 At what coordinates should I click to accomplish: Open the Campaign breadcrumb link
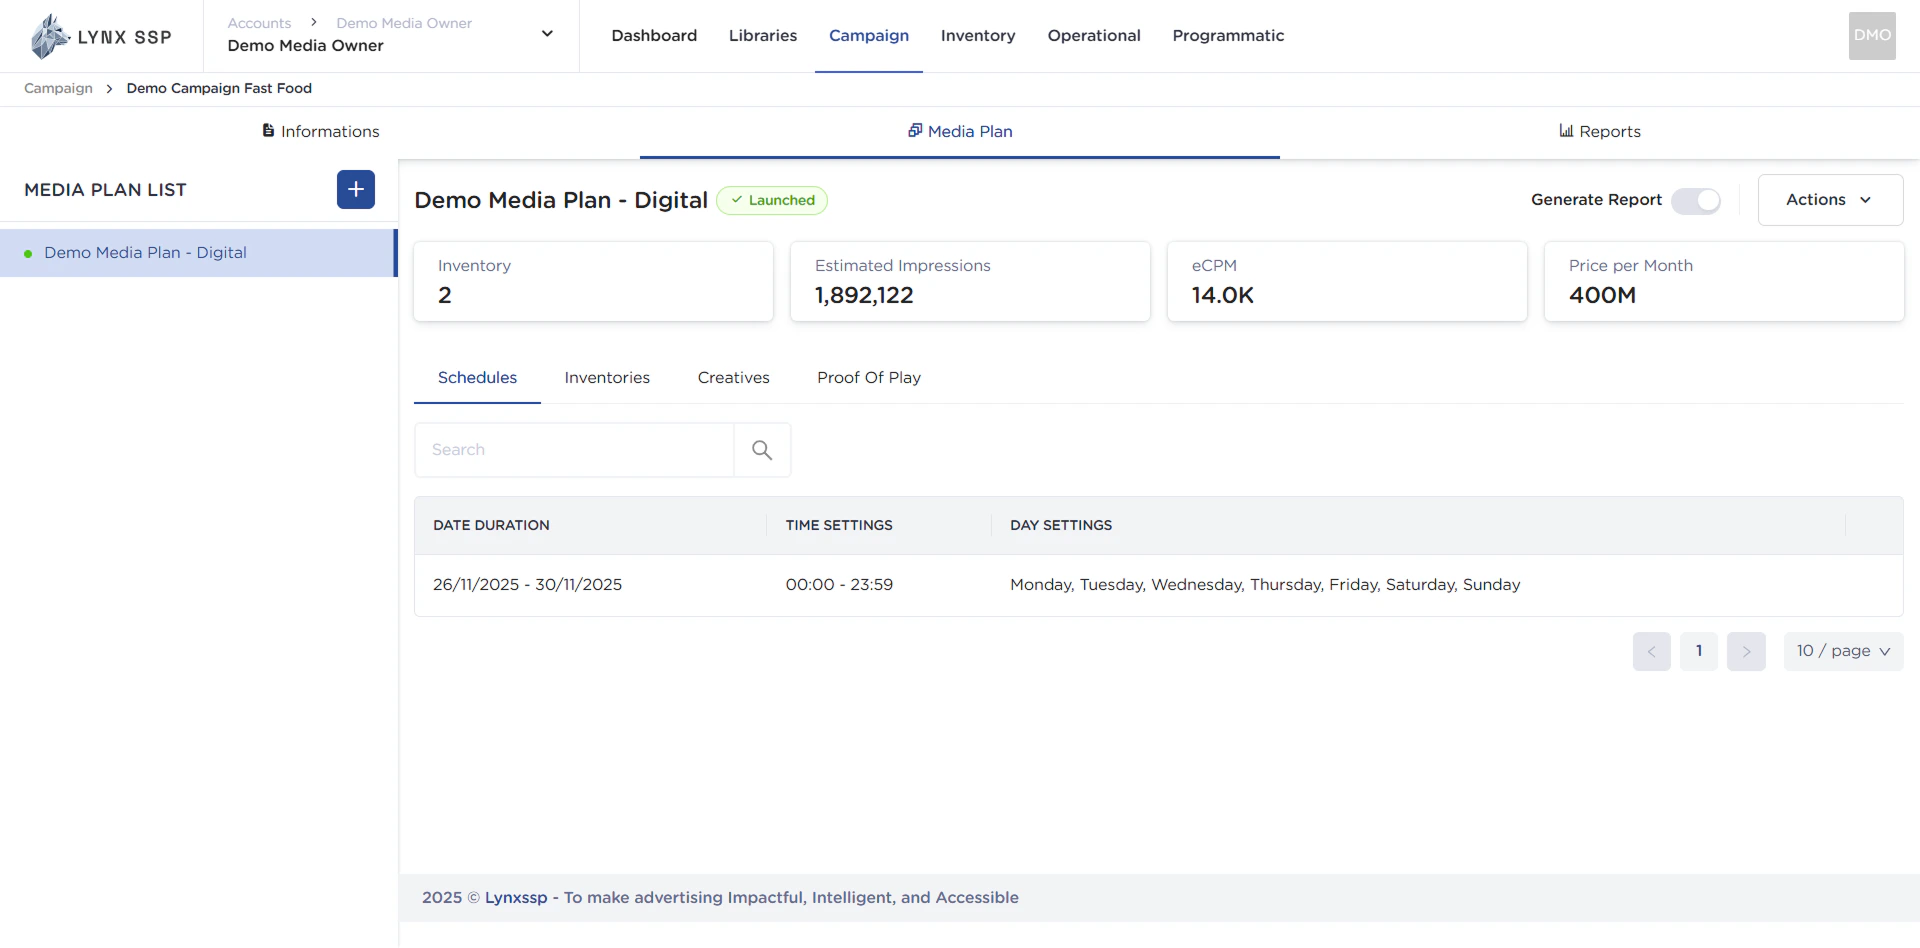point(56,88)
